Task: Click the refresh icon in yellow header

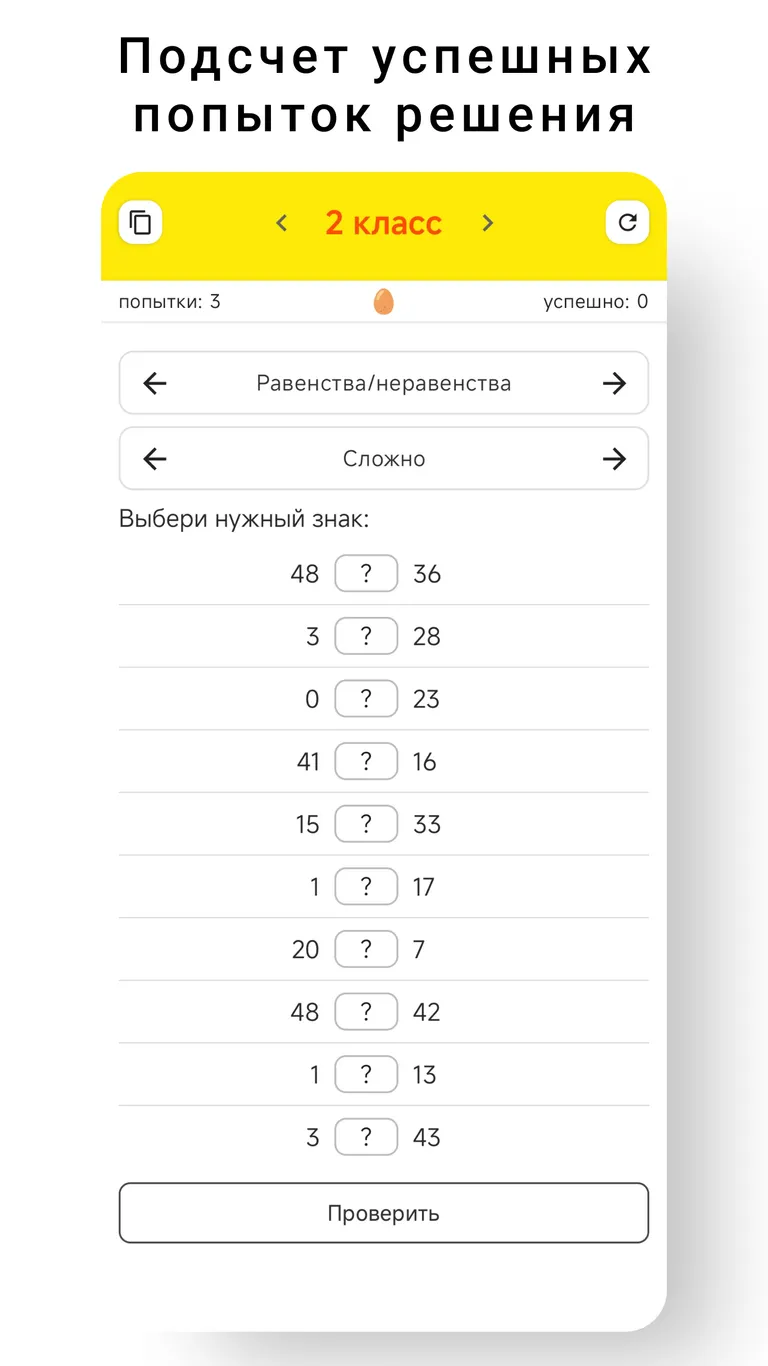Action: pos(627,222)
